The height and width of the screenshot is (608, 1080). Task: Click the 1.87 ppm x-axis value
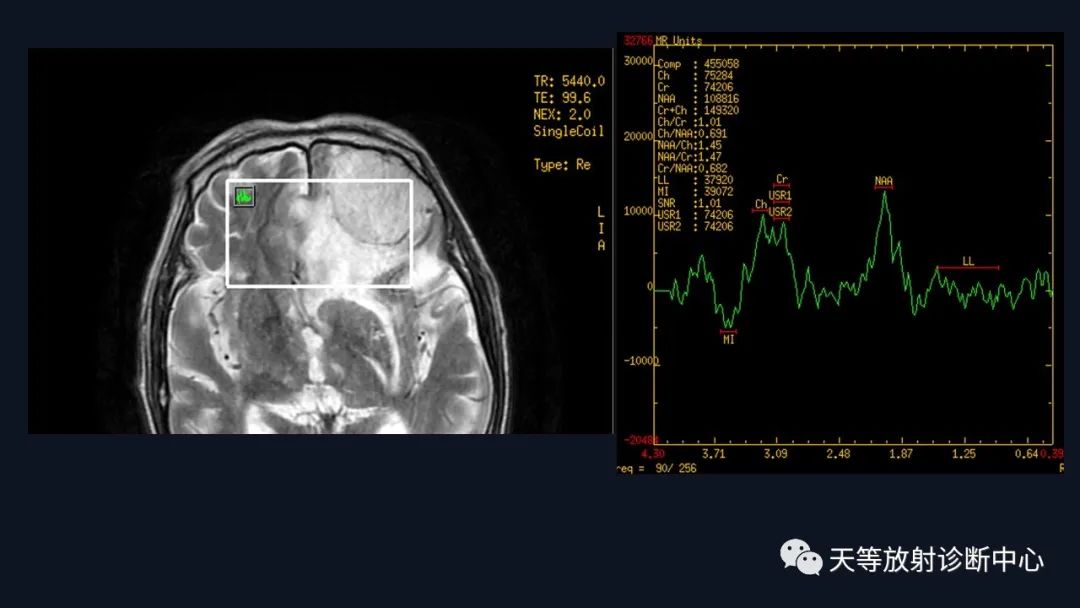click(x=901, y=454)
